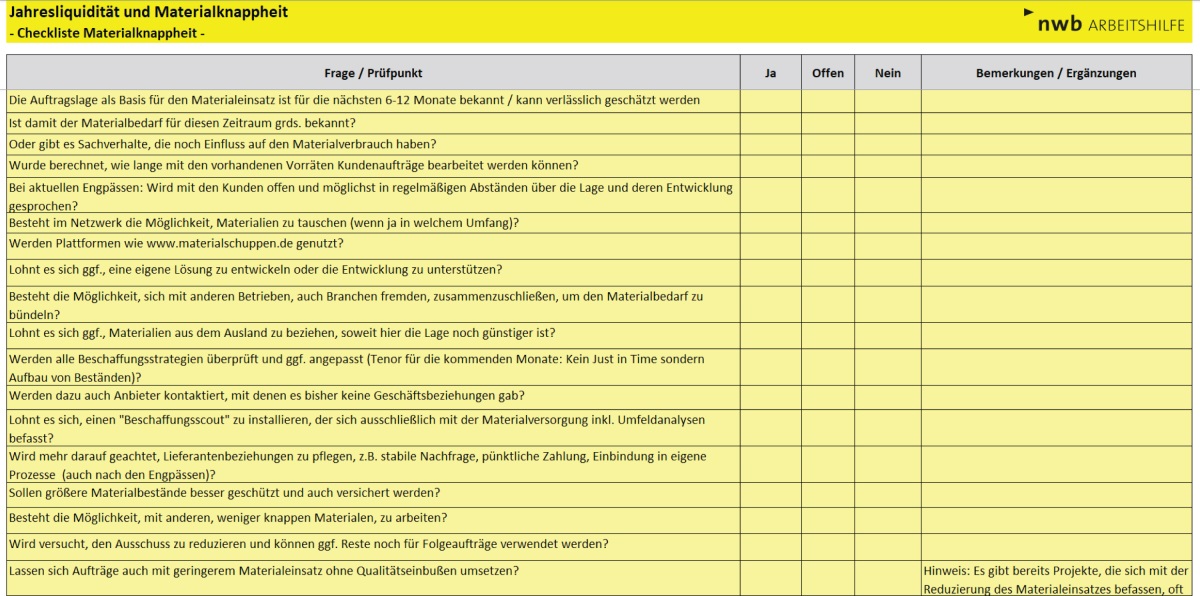Click the www.materialschuppen.de question text
1200x596 pixels.
[x=176, y=244]
